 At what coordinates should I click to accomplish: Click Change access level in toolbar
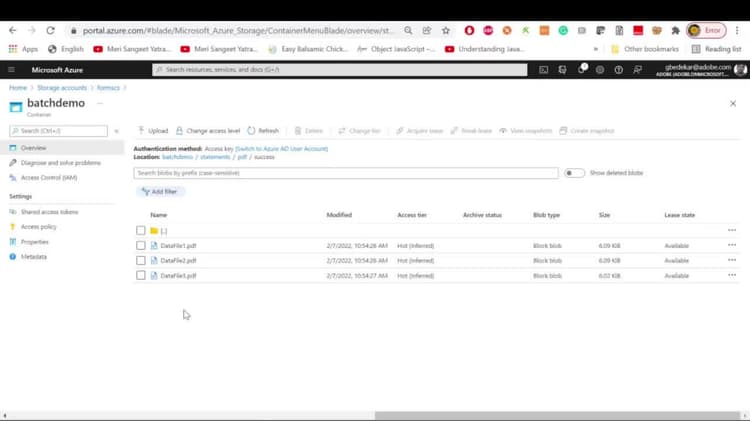[208, 131]
